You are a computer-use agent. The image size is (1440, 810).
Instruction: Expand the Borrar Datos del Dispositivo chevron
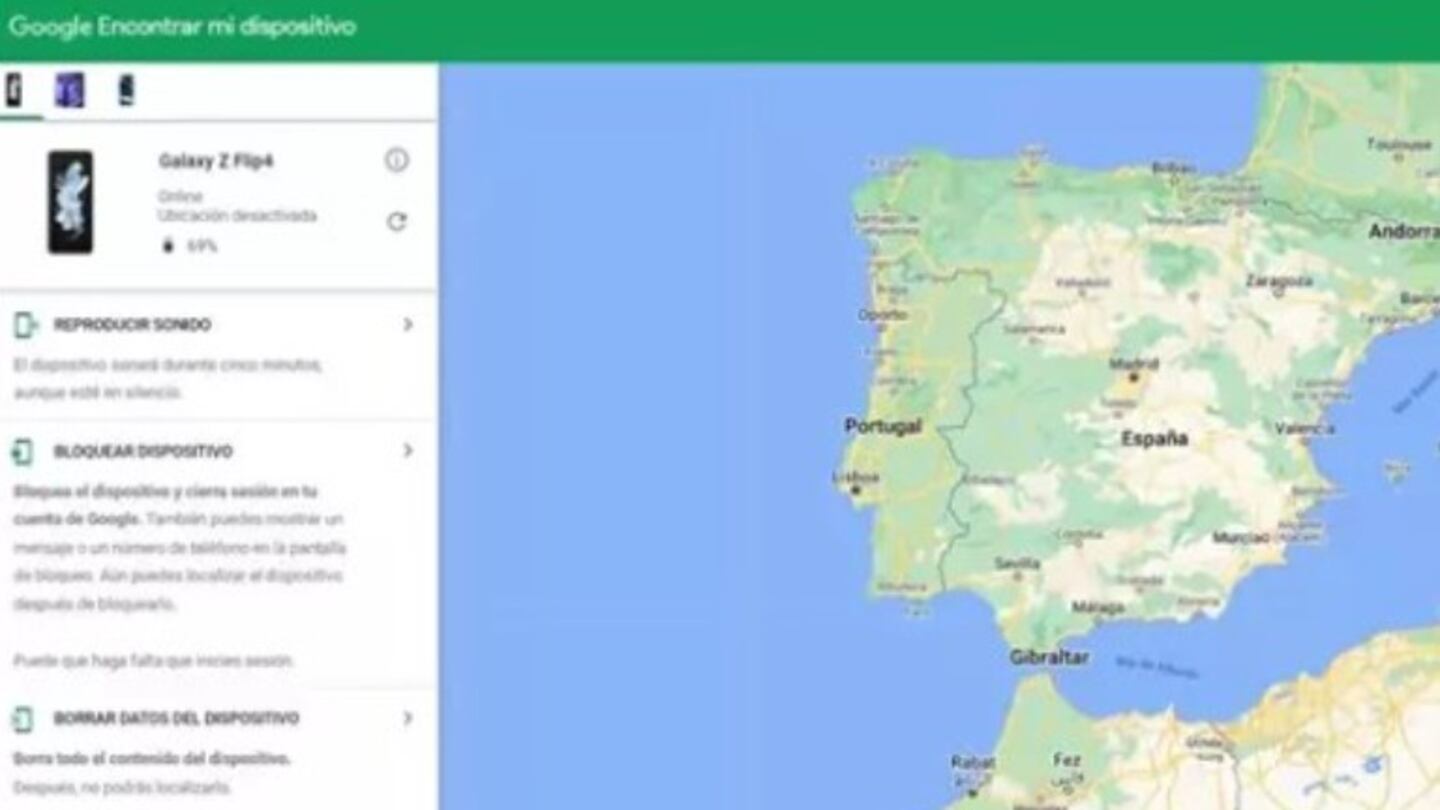pyautogui.click(x=407, y=718)
